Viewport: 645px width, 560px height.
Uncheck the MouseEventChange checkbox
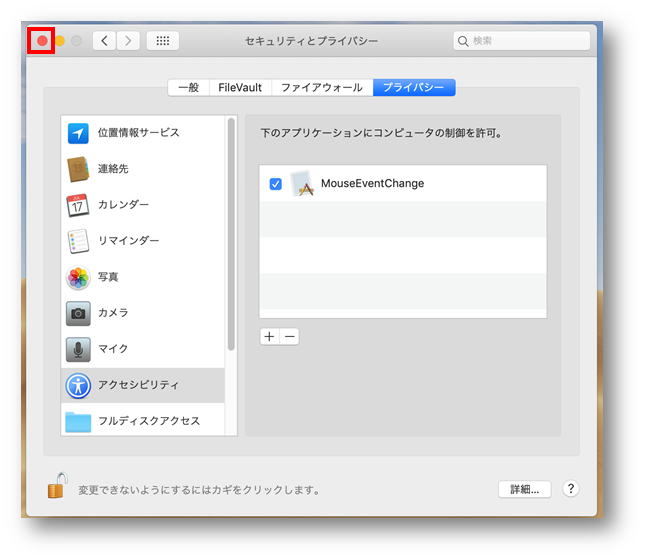(x=276, y=184)
